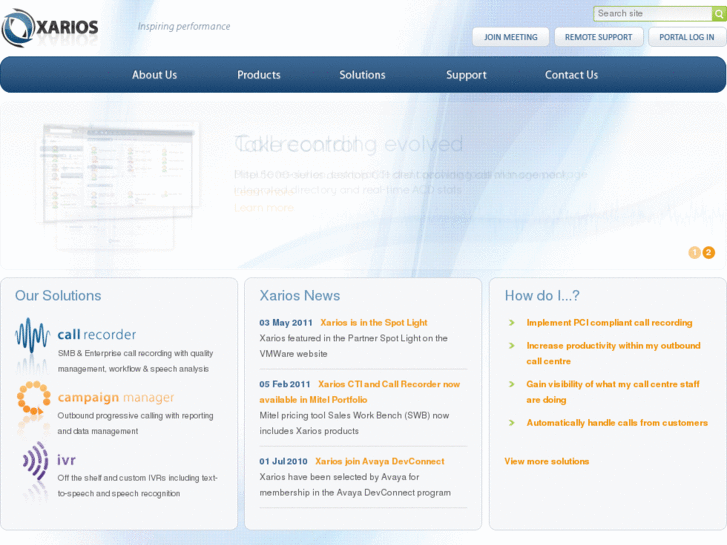Click the campaign manager orange ring icon
Screen dimensions: 727x545
point(33,398)
